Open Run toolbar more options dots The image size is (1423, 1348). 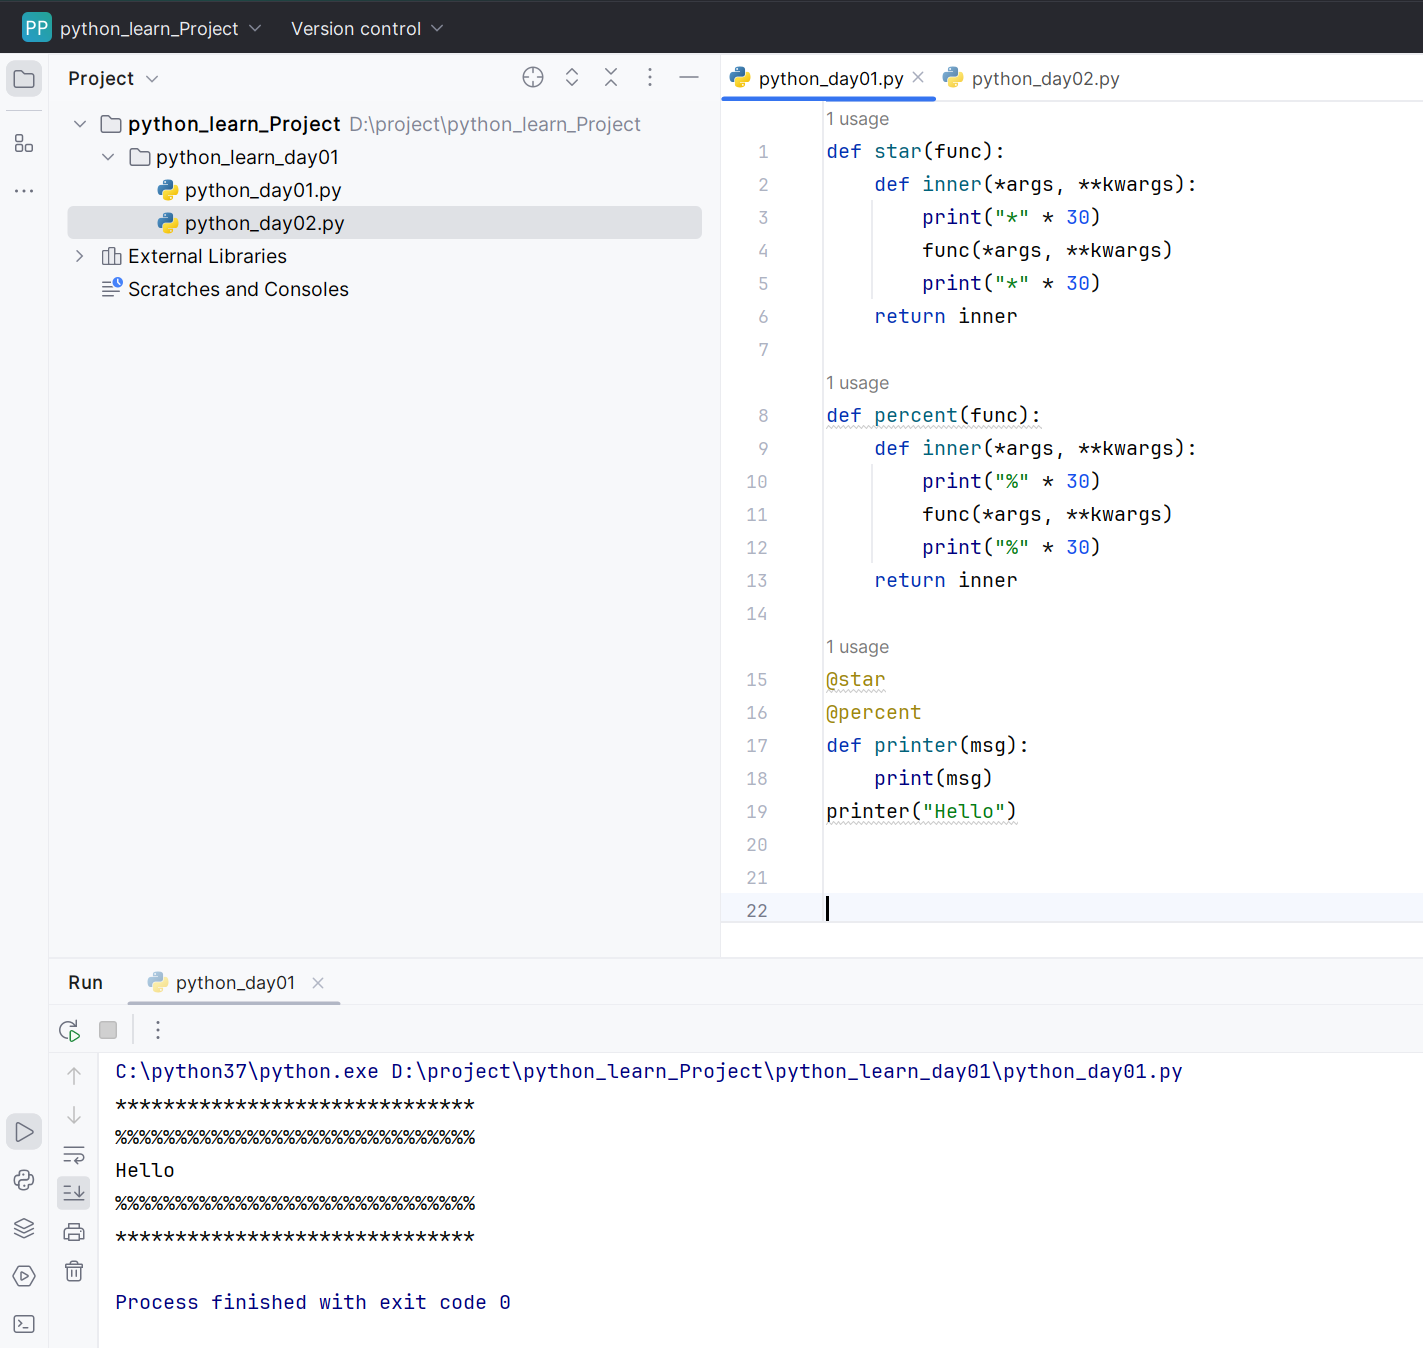point(158,1030)
